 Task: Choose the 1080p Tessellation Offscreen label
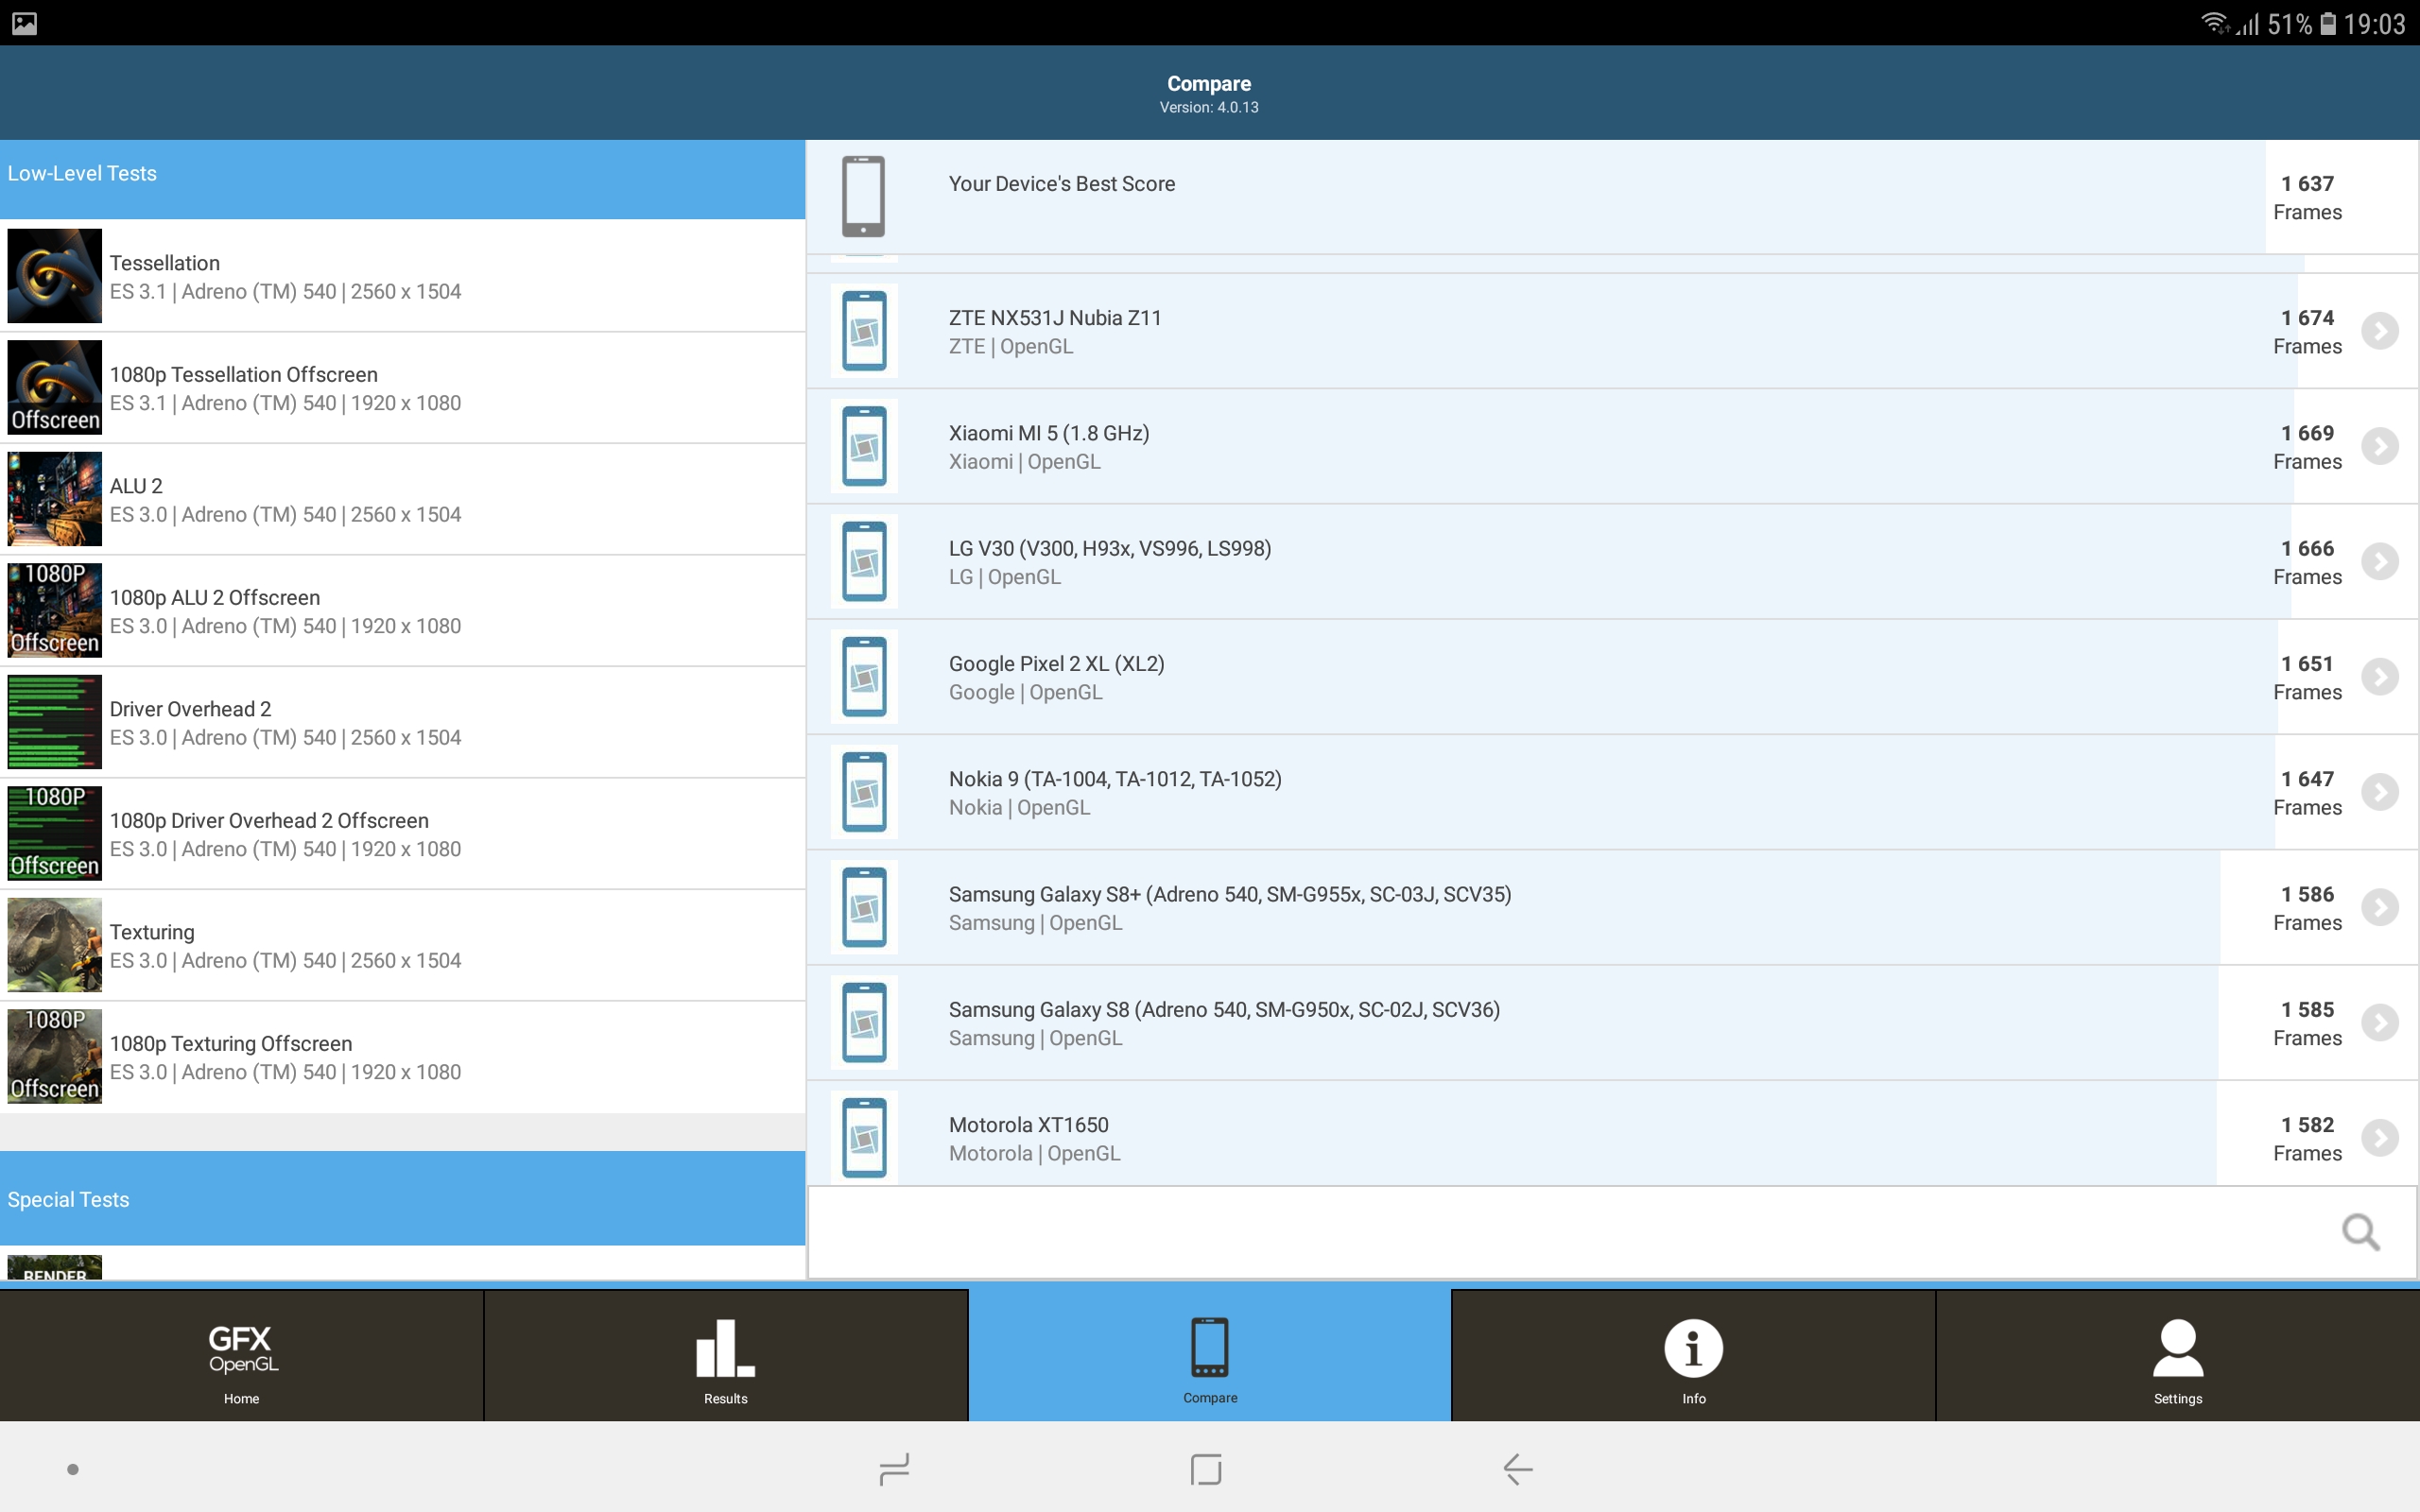[244, 374]
